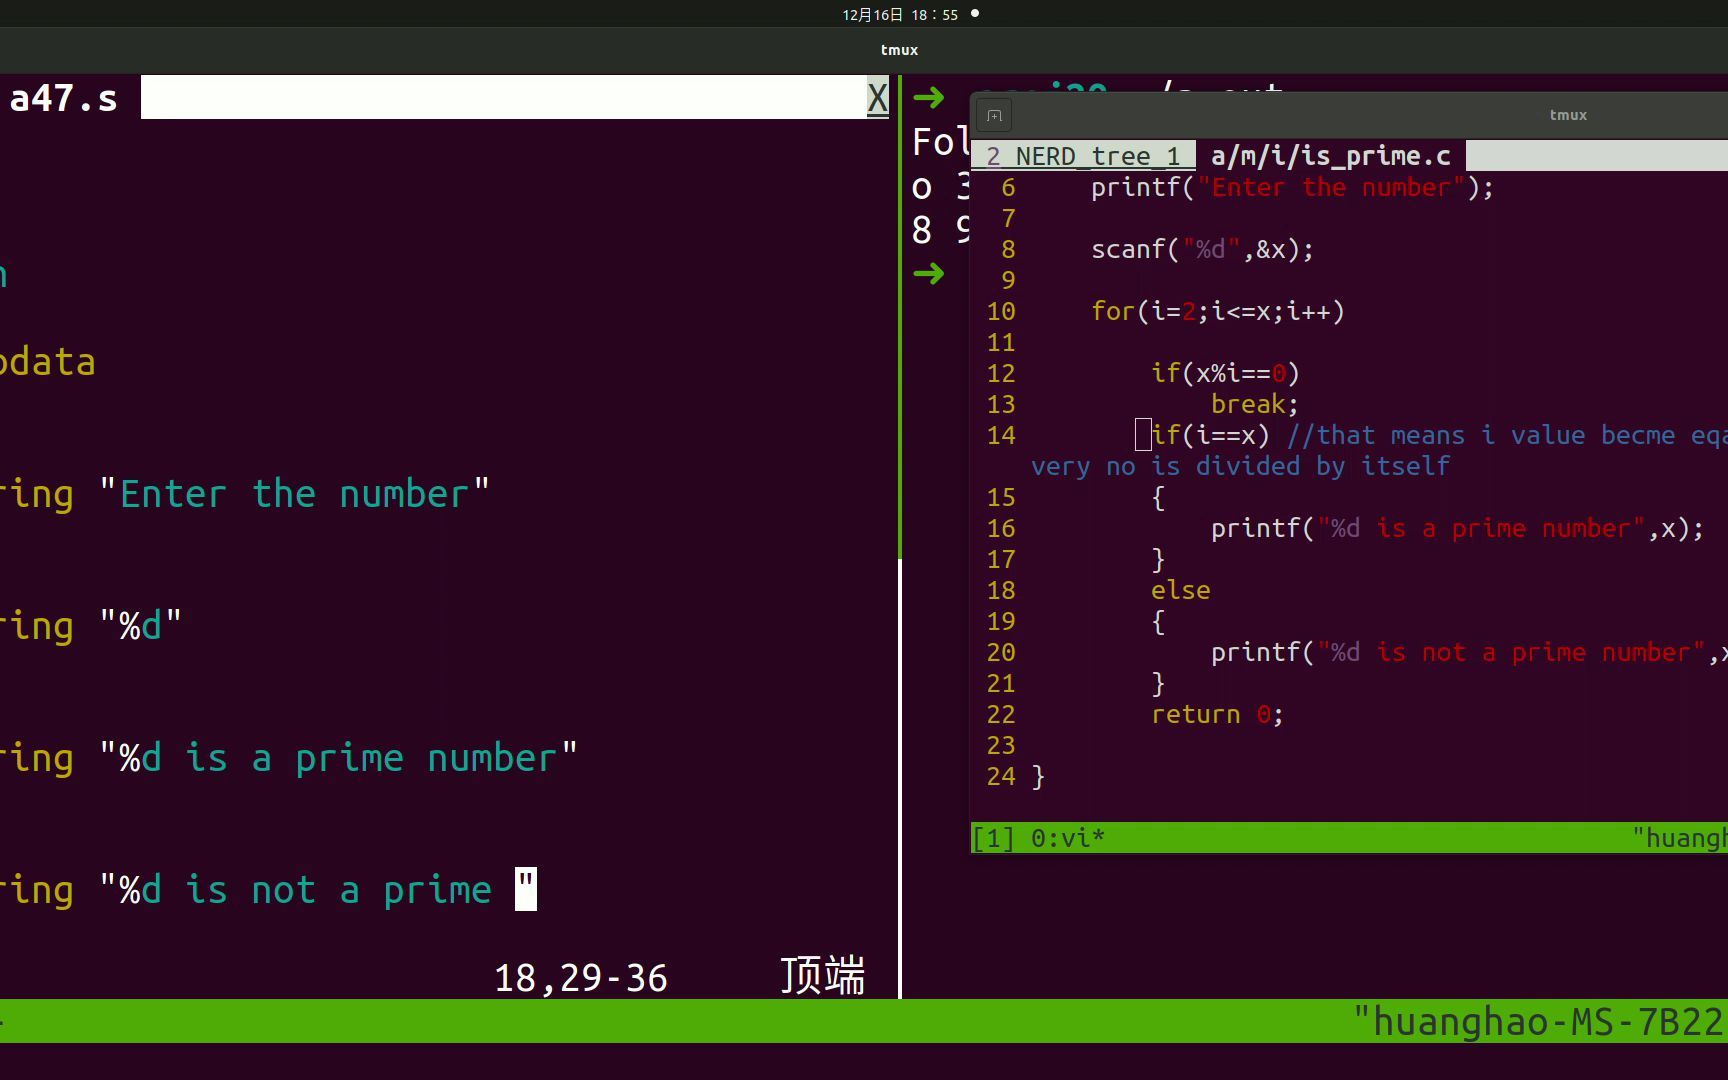Click the "%d is a prime number" string in a47.s
This screenshot has width=1728, height=1080.
click(x=338, y=758)
